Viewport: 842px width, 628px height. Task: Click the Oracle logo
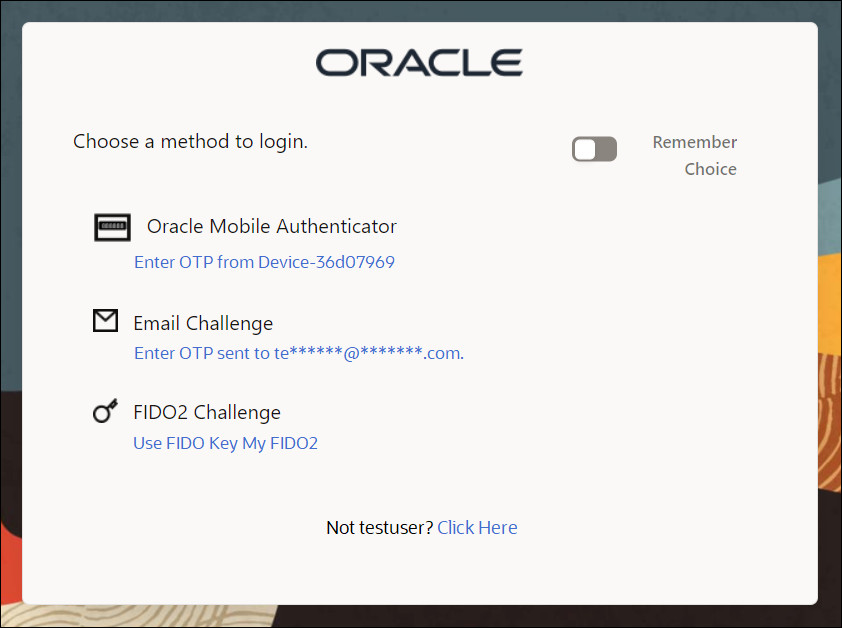point(419,62)
